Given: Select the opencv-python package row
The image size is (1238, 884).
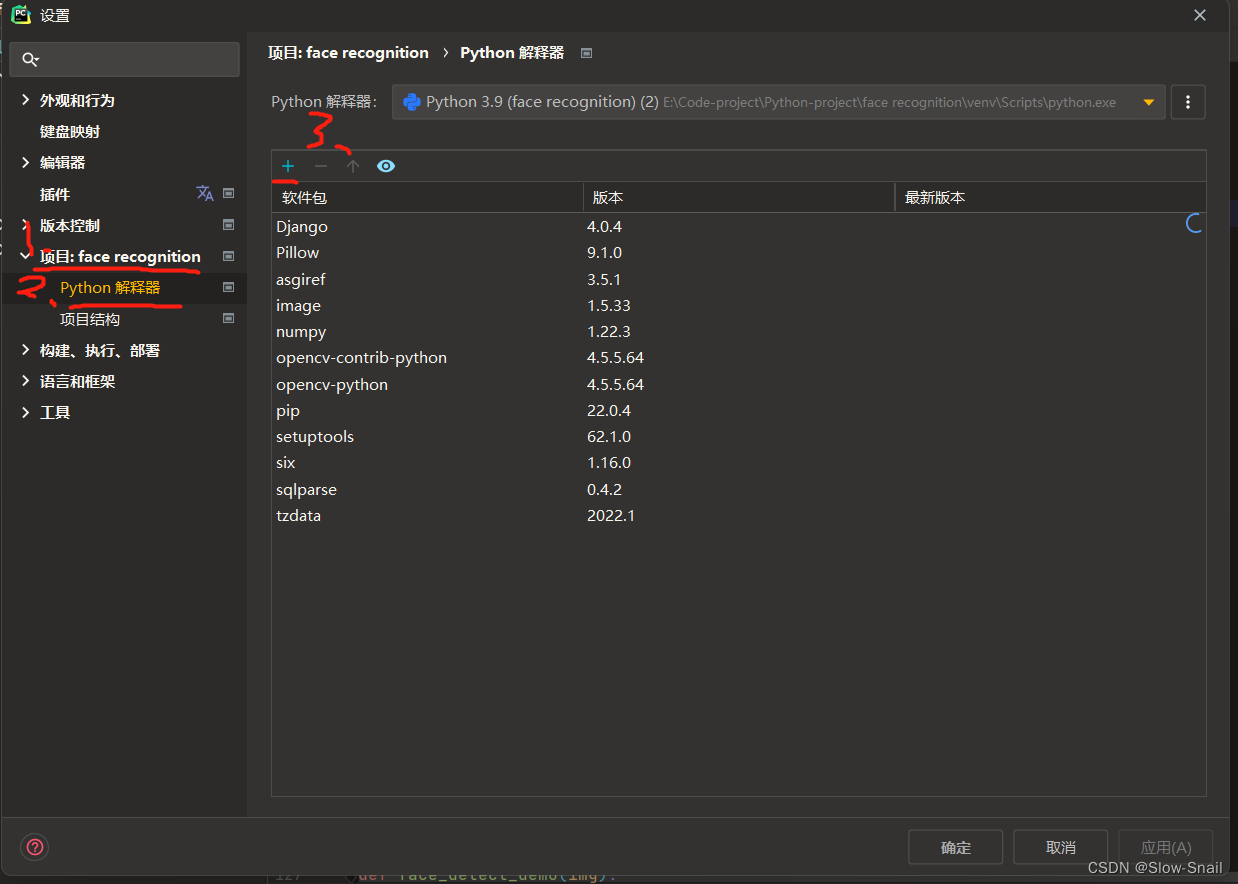Looking at the screenshot, I should (x=738, y=384).
